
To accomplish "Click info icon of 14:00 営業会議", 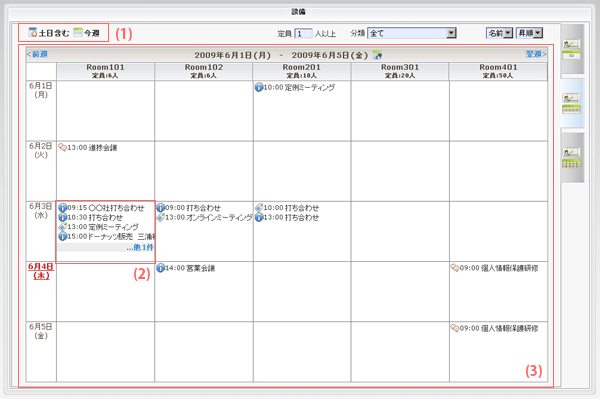I will point(161,268).
